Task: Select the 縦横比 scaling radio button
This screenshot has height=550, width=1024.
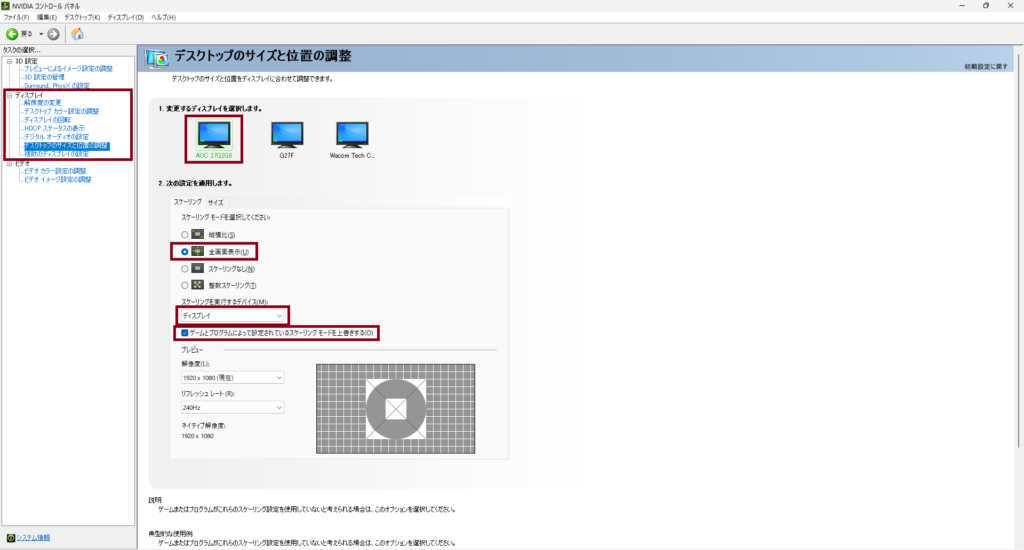Action: (x=185, y=234)
